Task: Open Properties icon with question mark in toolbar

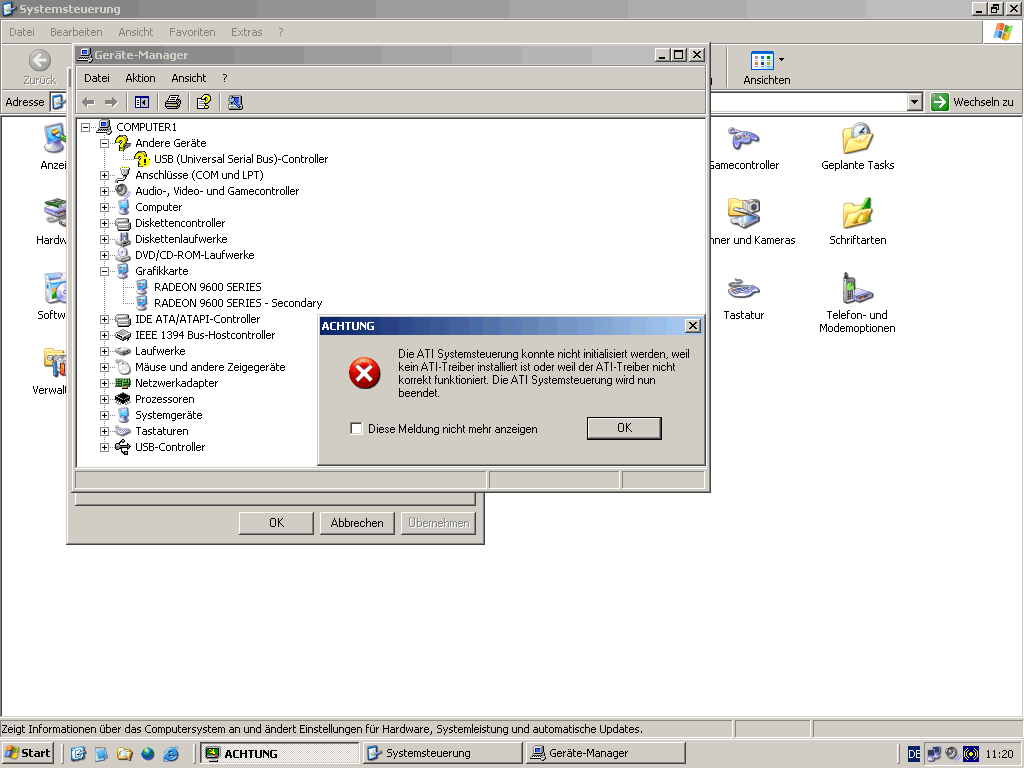Action: [x=204, y=103]
